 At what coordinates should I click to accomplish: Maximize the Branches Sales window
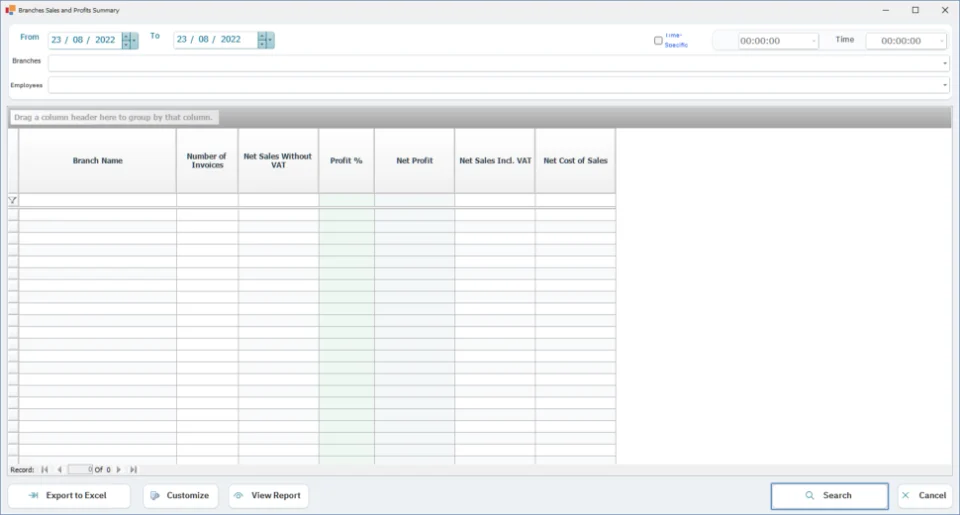tap(915, 10)
